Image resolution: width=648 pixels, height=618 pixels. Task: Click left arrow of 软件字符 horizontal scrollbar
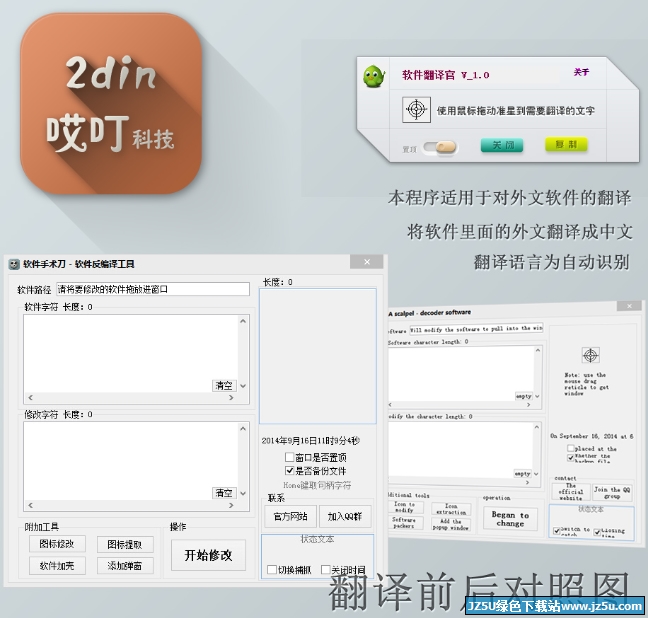pyautogui.click(x=30, y=397)
